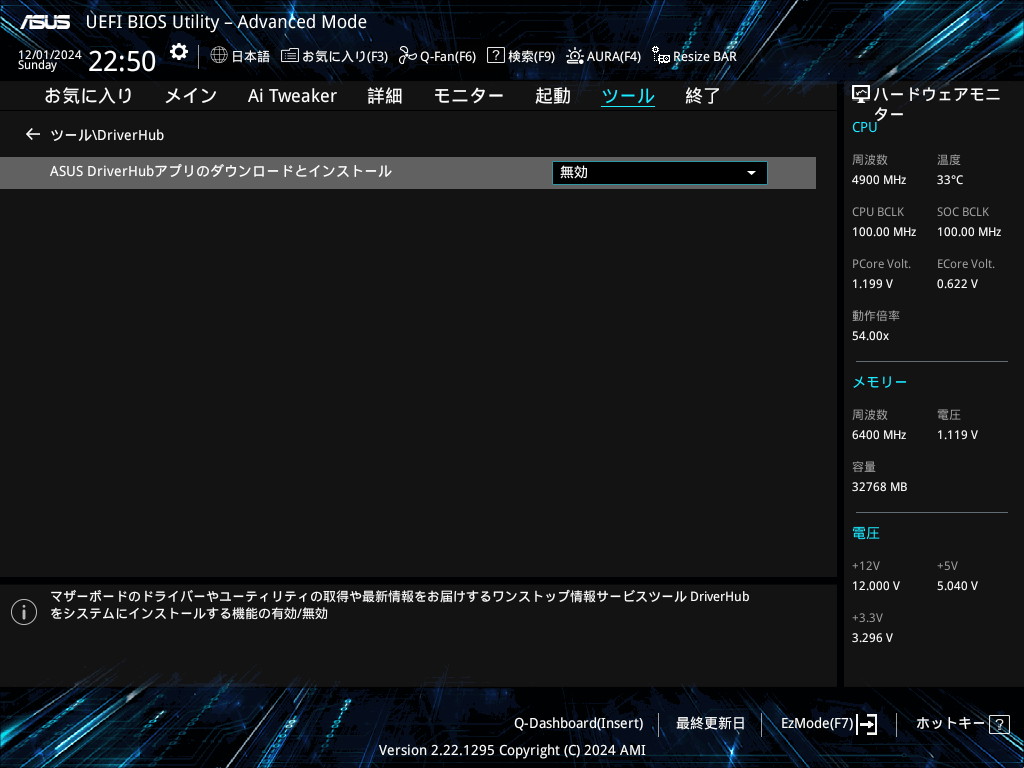Screen dimensions: 1024x768
Task: Click +12V value 12.000 V
Action: pyautogui.click(x=876, y=586)
